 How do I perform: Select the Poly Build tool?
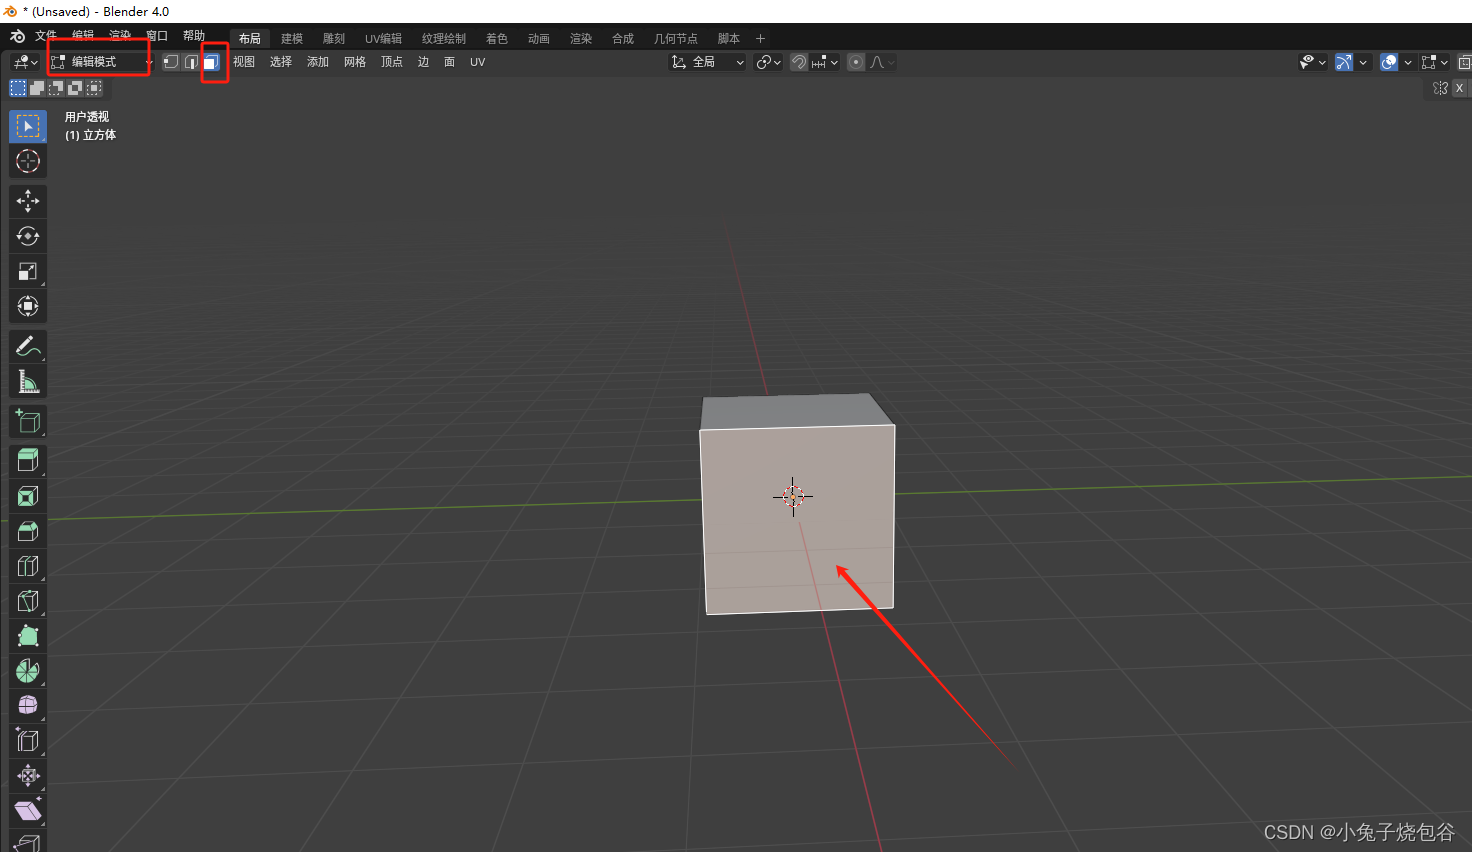(28, 636)
